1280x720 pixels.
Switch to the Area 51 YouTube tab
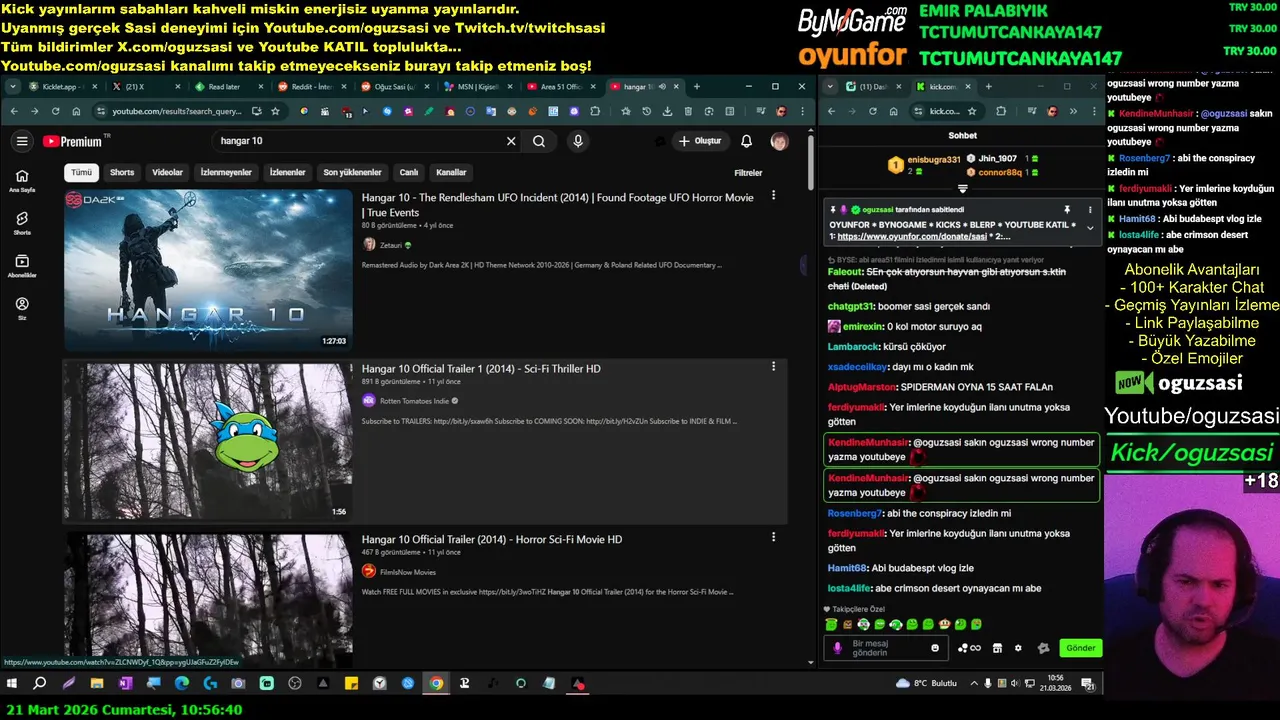[x=563, y=87]
